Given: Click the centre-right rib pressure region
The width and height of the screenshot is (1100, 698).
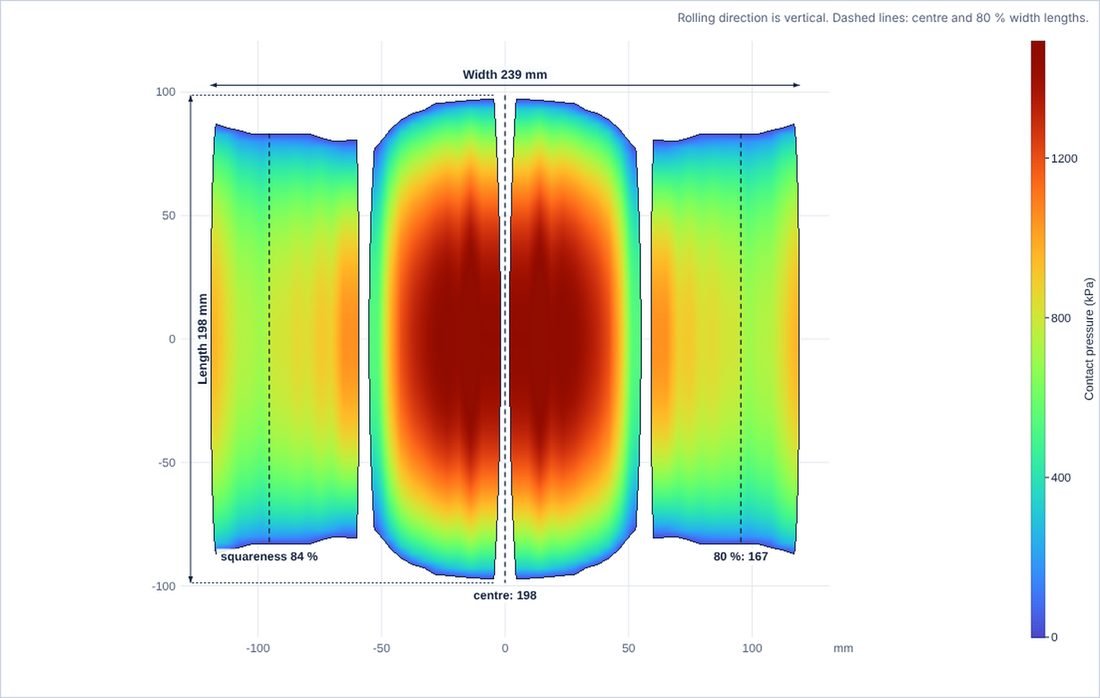Looking at the screenshot, I should click(x=575, y=339).
